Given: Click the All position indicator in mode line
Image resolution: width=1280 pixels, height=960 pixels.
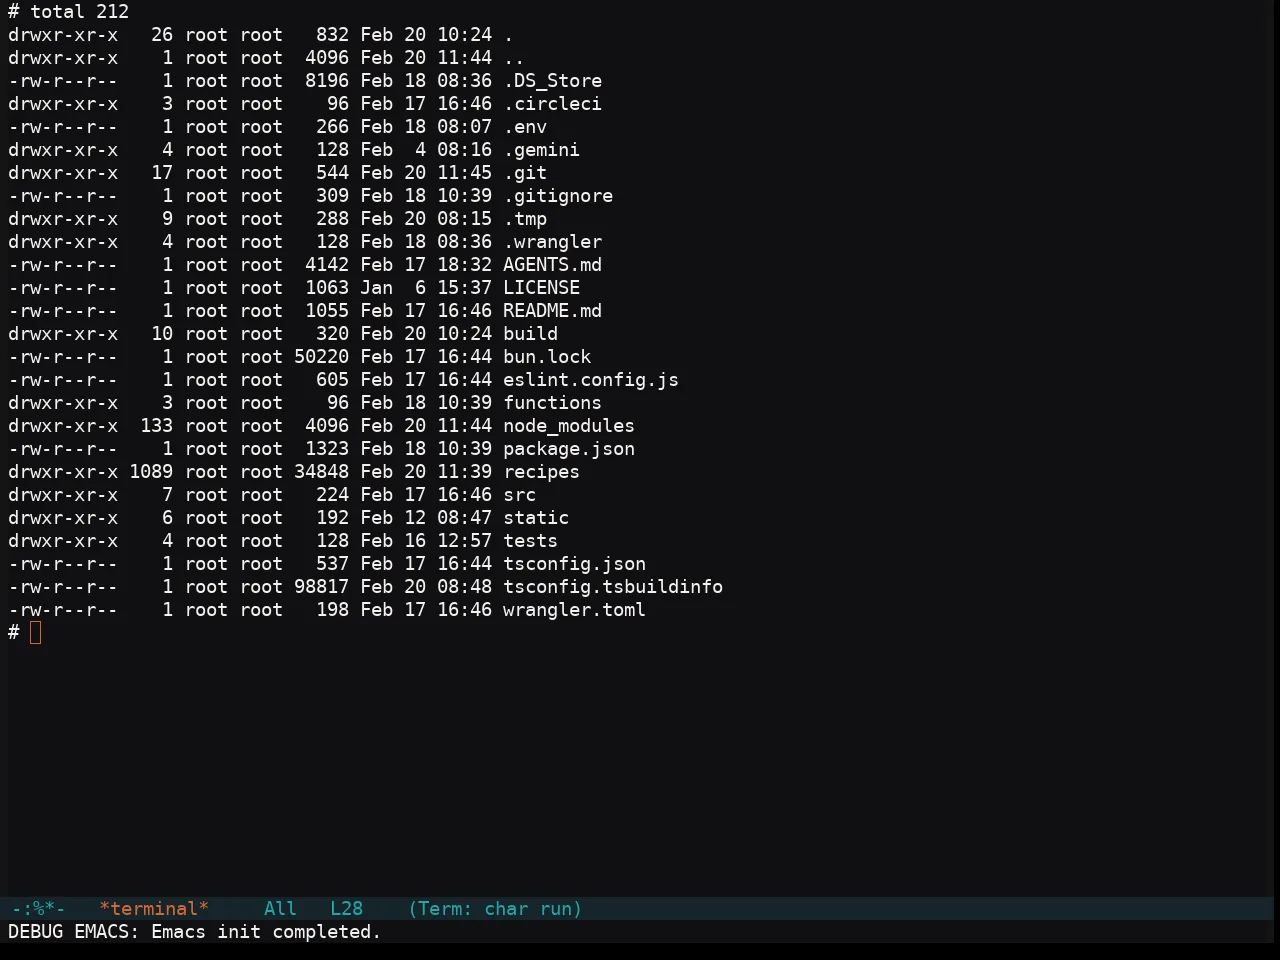Looking at the screenshot, I should 281,909.
